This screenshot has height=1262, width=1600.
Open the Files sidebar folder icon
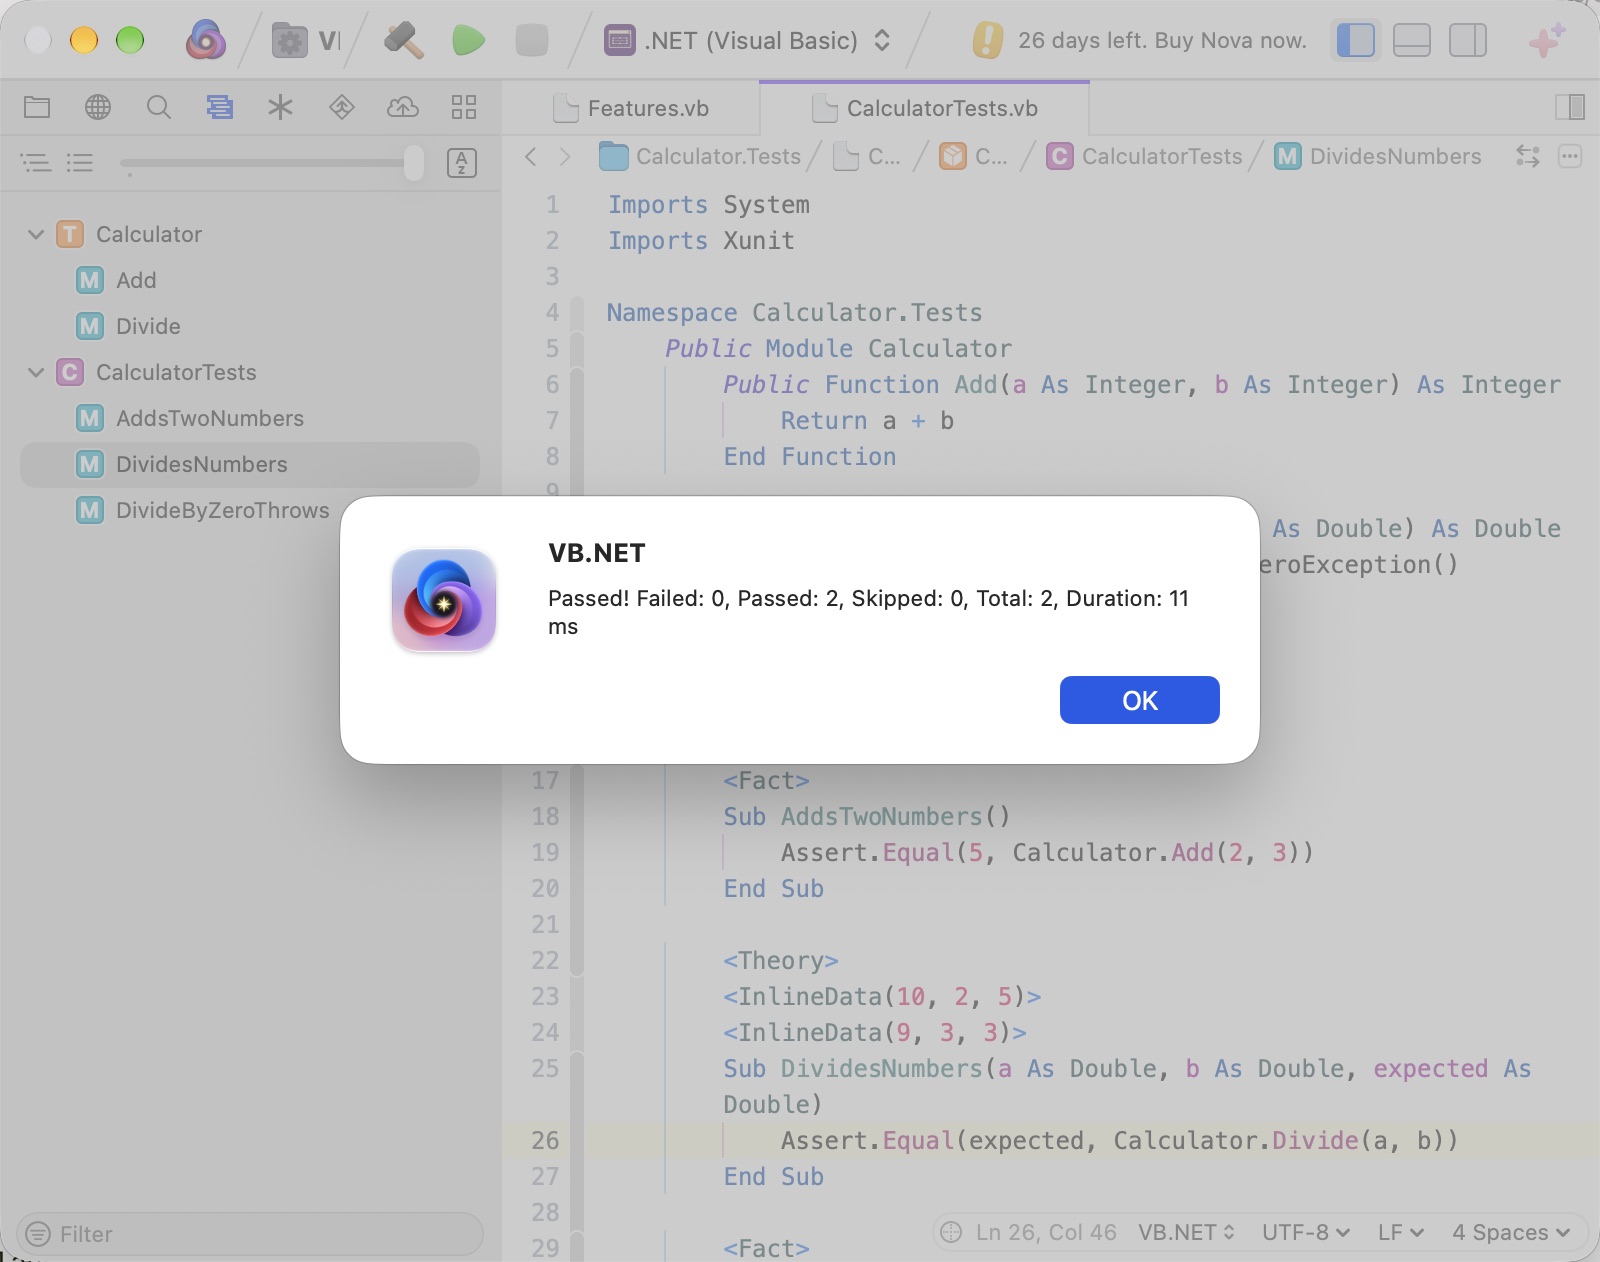37,107
